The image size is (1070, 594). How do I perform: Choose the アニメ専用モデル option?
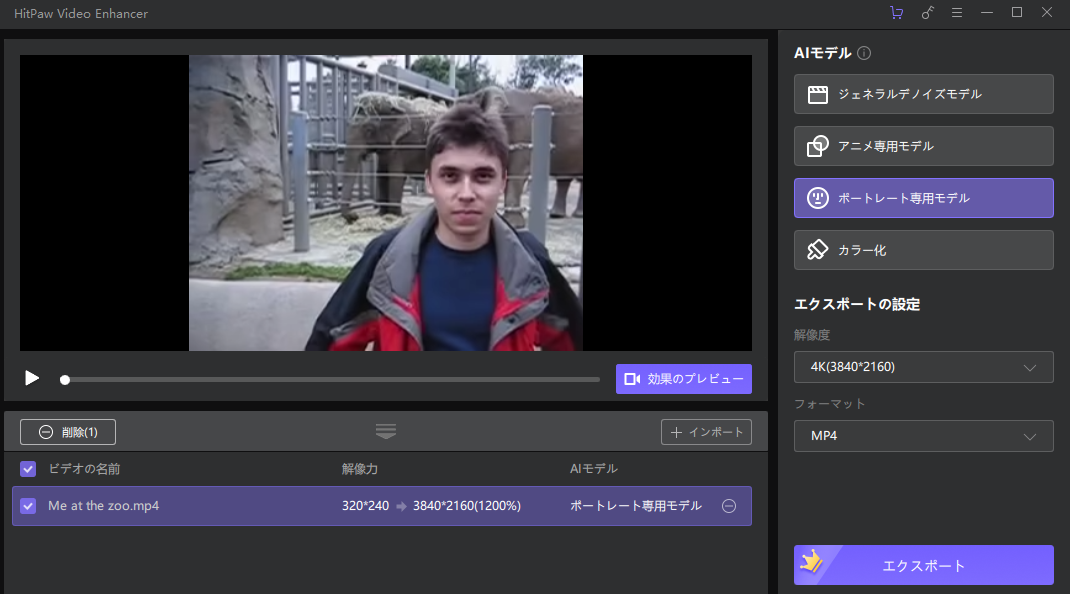923,146
